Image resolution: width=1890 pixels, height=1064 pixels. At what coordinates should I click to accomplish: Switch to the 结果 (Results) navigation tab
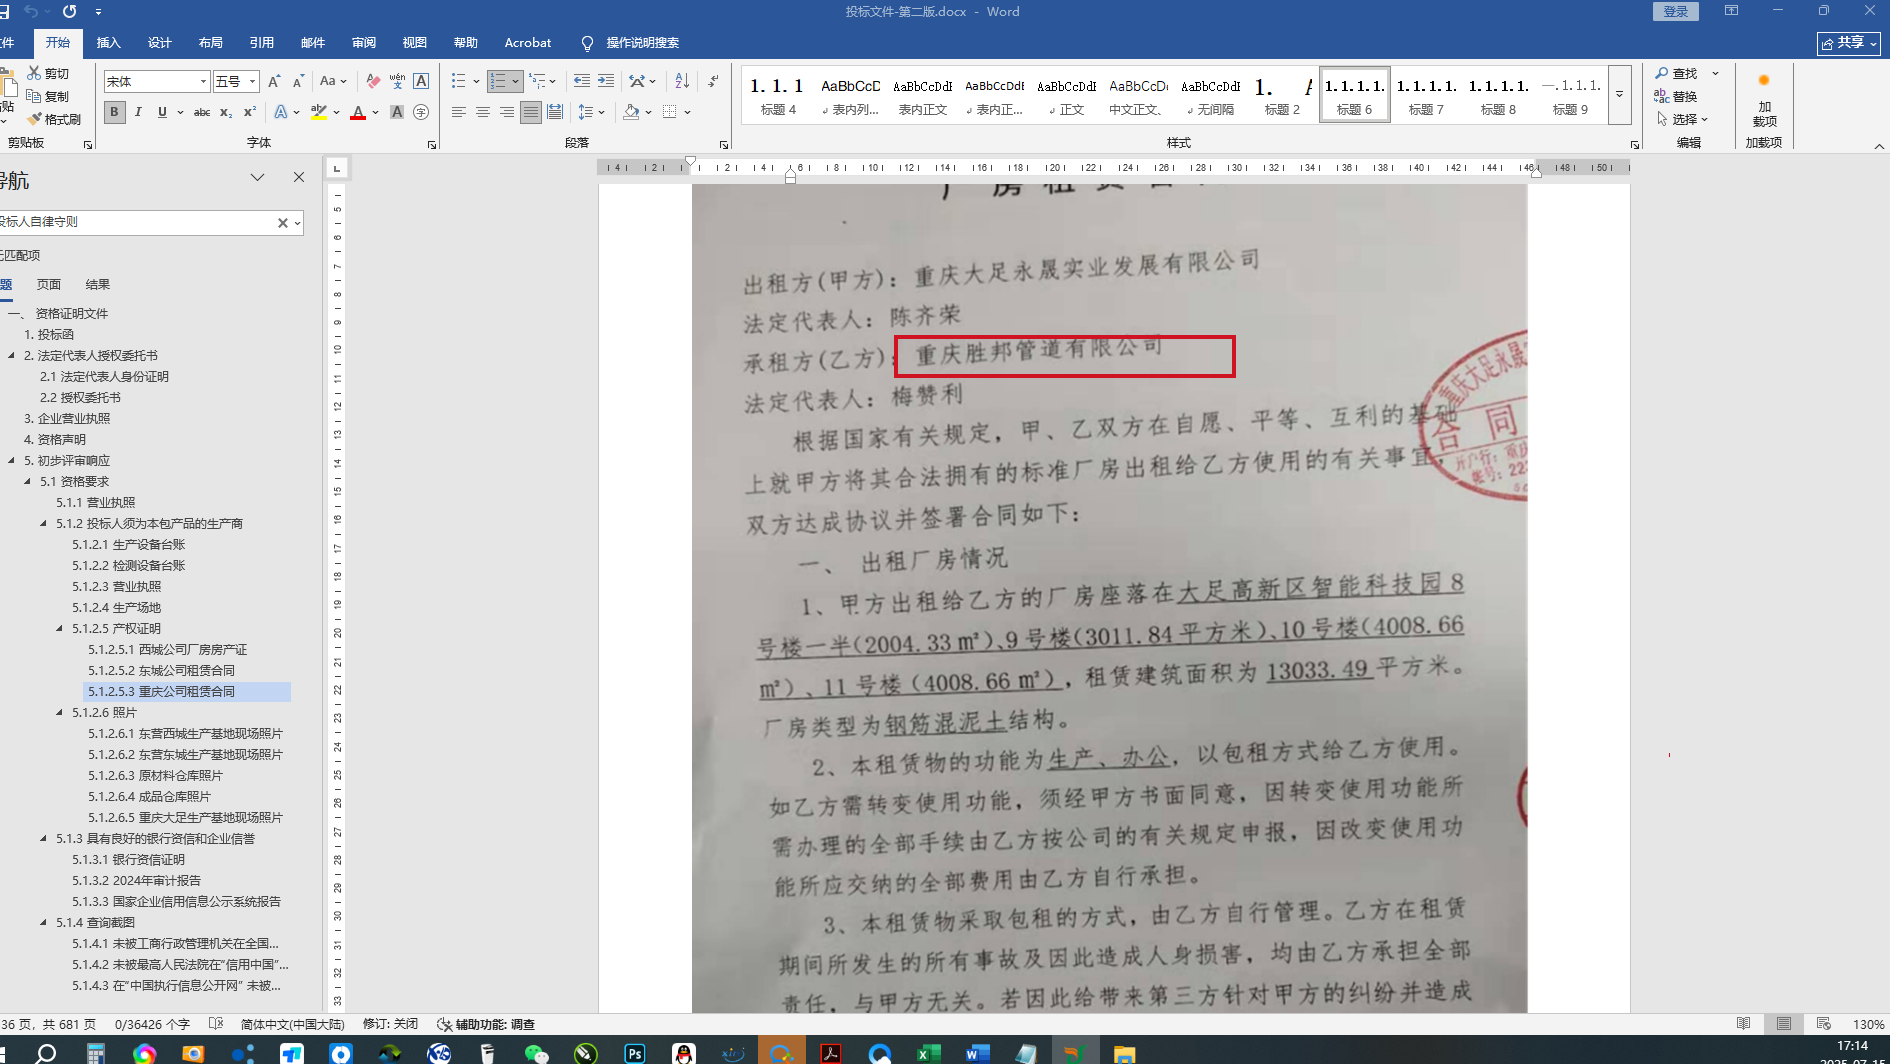pos(97,285)
